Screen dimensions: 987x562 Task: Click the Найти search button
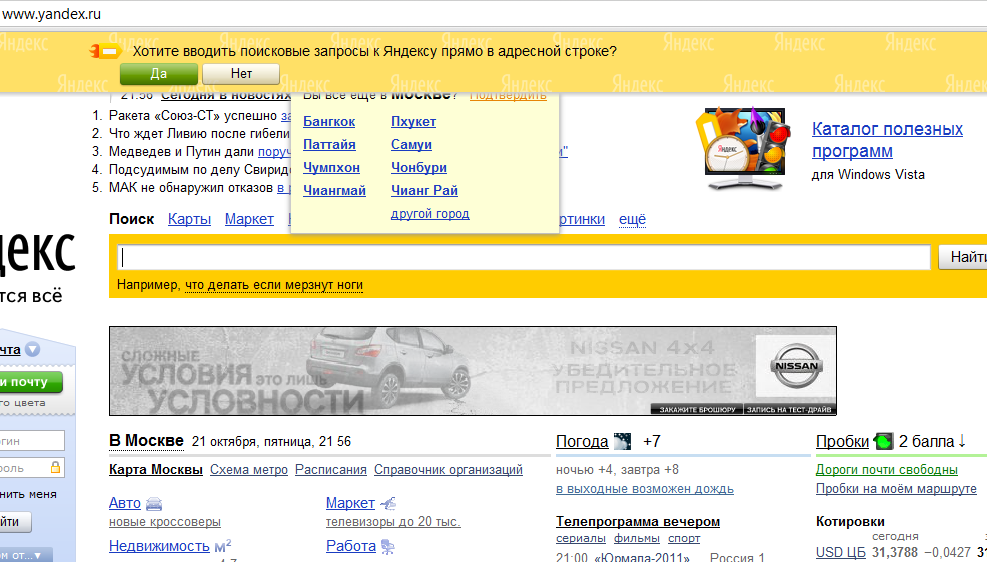(963, 257)
